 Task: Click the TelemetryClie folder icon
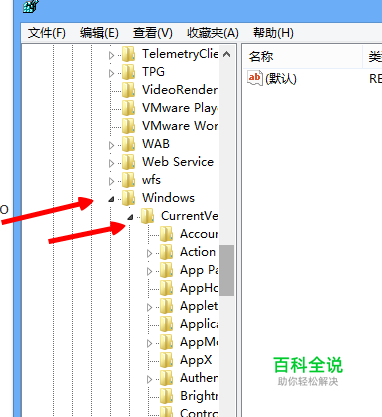[128, 54]
